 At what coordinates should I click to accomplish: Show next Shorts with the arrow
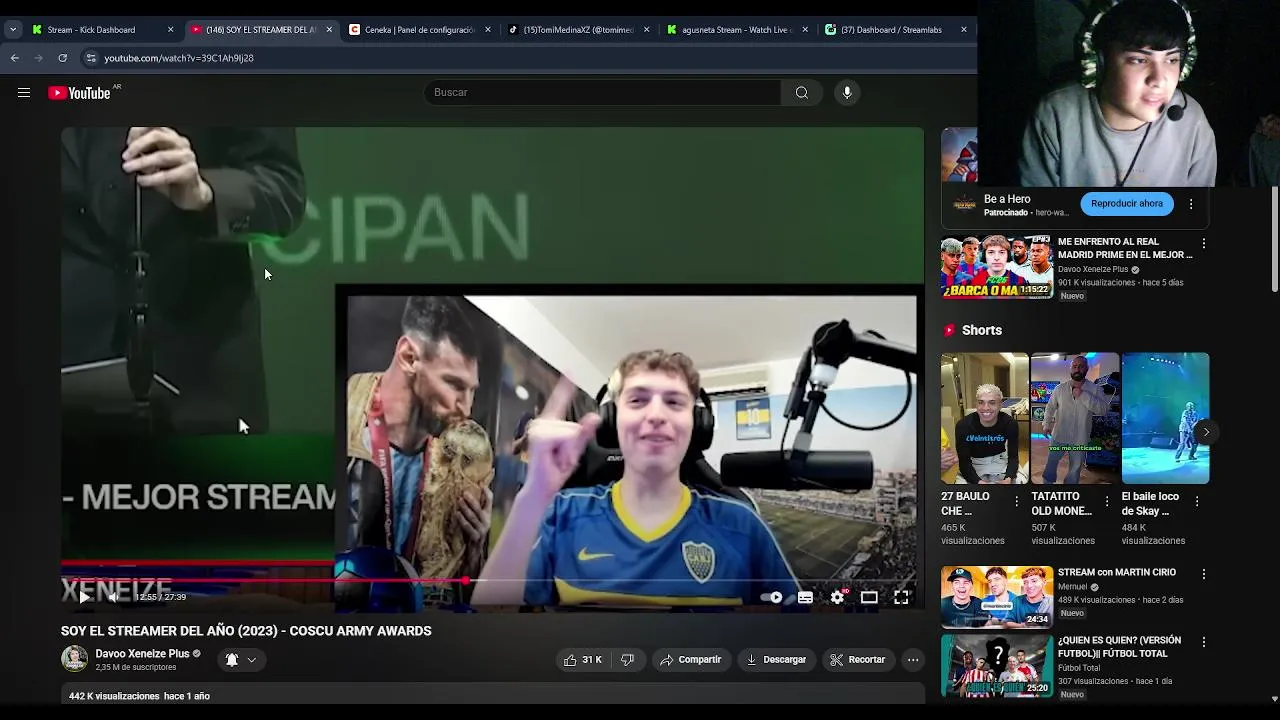(x=1206, y=432)
